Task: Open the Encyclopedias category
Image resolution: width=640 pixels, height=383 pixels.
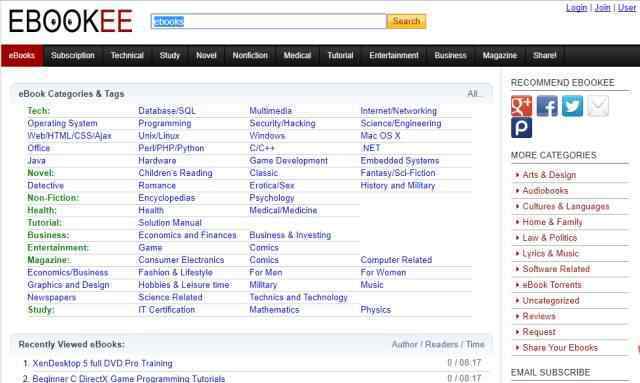Action: coord(167,198)
